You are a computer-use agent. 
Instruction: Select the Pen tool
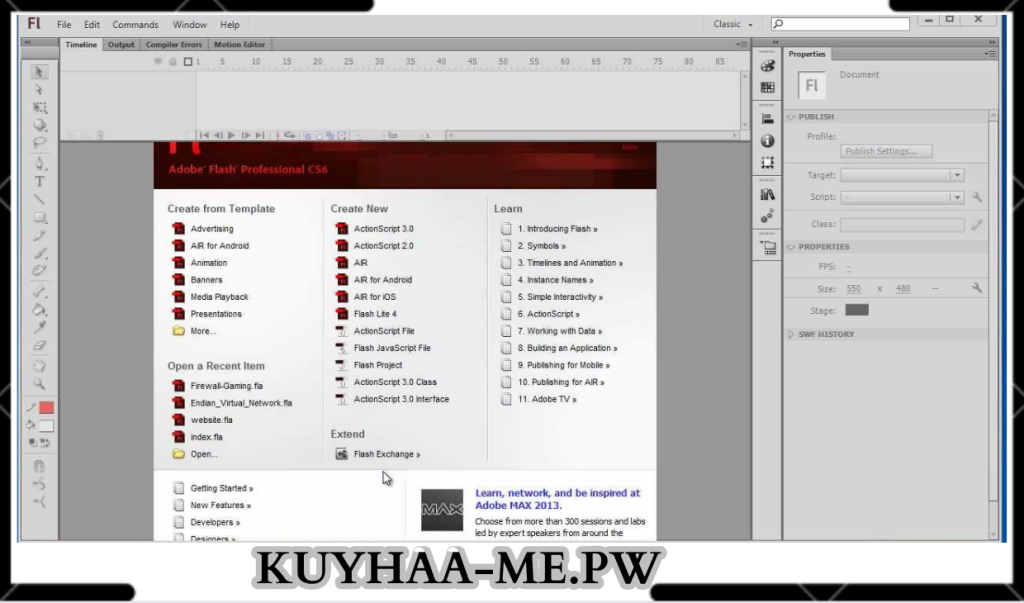click(x=39, y=163)
